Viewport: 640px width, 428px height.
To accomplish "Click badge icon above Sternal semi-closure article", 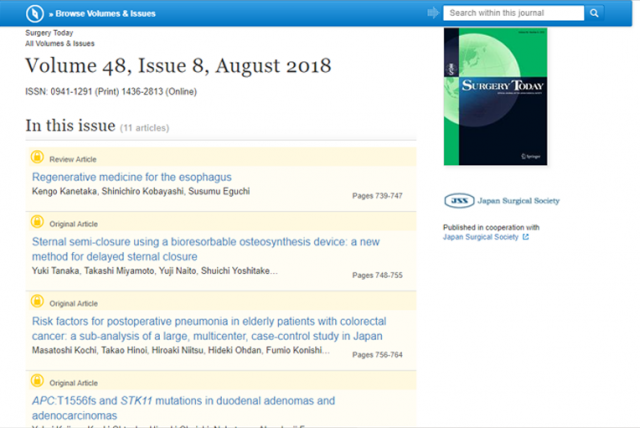I will (x=37, y=223).
